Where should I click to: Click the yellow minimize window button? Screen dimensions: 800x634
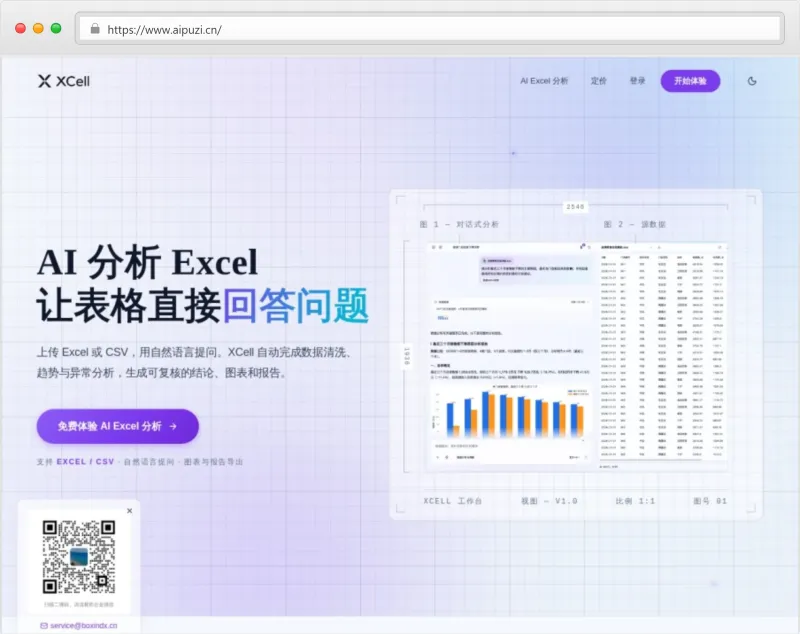38,29
